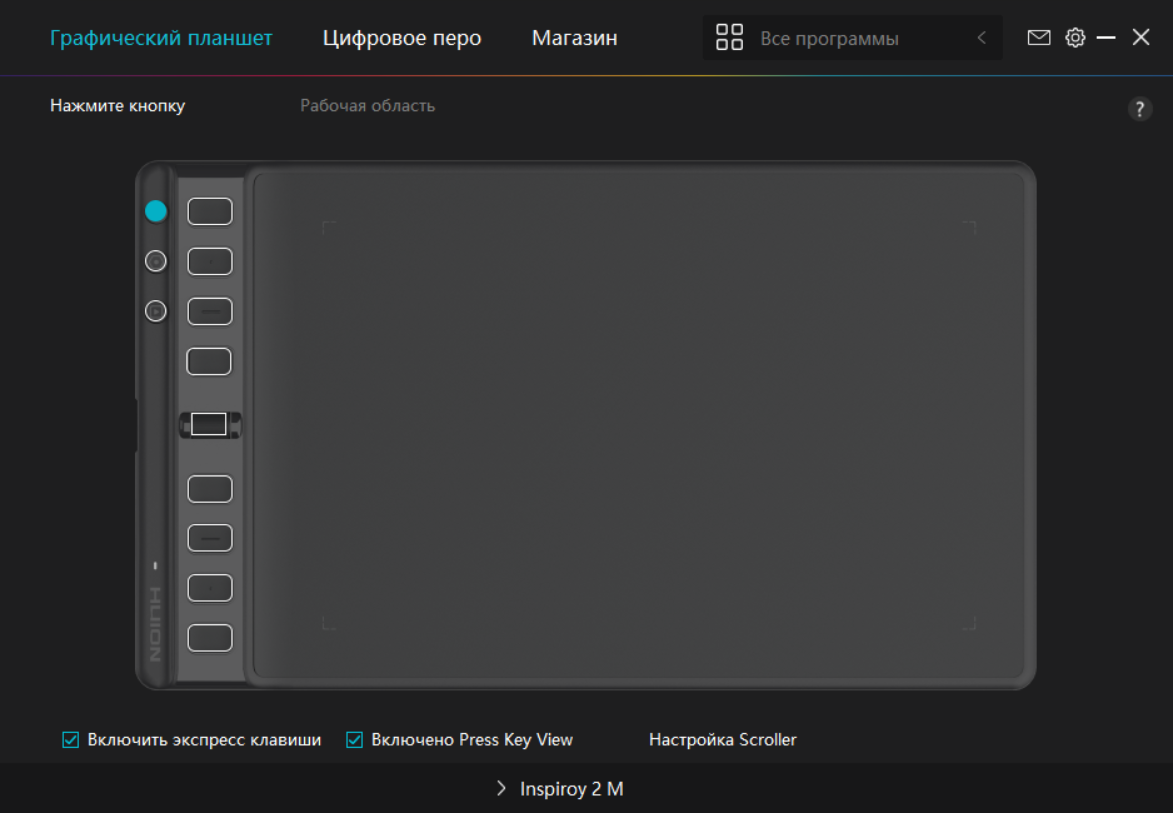Click the scroller wheel in the key column
Image resolution: width=1173 pixels, height=813 pixels.
pyautogui.click(x=209, y=424)
